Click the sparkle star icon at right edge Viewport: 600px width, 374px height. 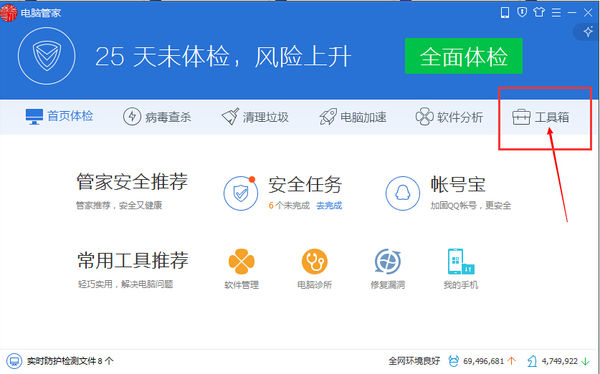[588, 31]
